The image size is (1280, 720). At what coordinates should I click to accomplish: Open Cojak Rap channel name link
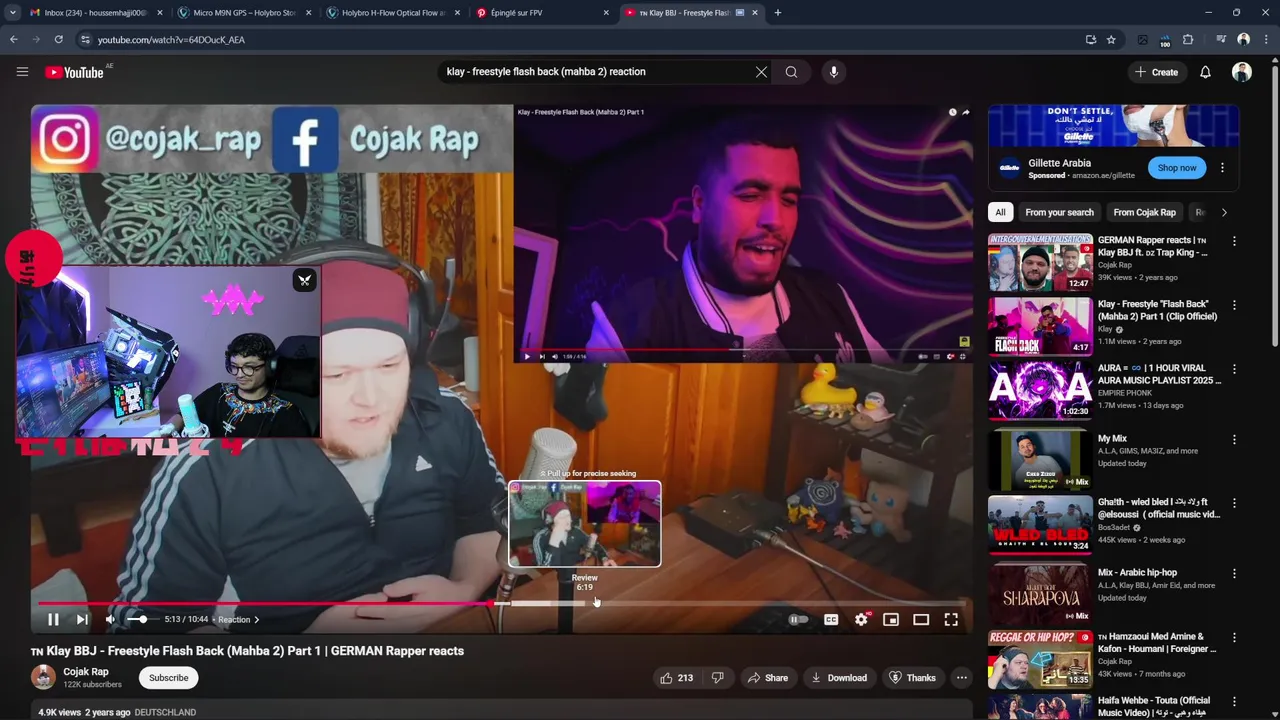coord(86,672)
